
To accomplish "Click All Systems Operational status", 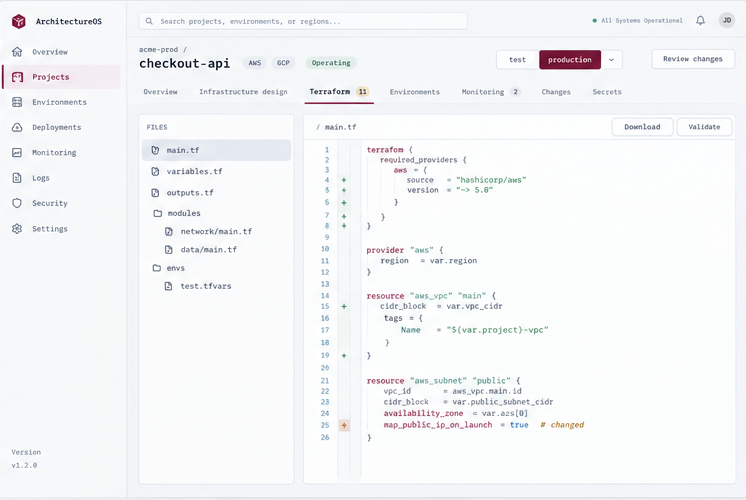I will click(638, 20).
